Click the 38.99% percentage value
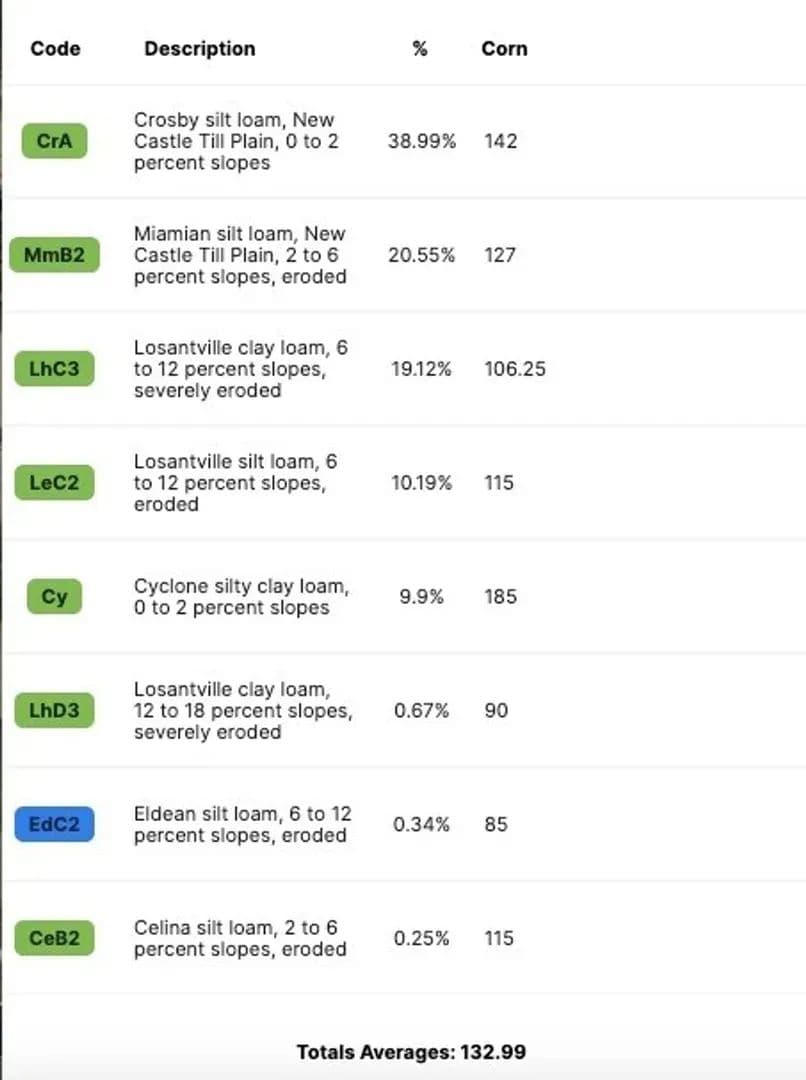Screen dimensions: 806x1080 click(x=421, y=141)
